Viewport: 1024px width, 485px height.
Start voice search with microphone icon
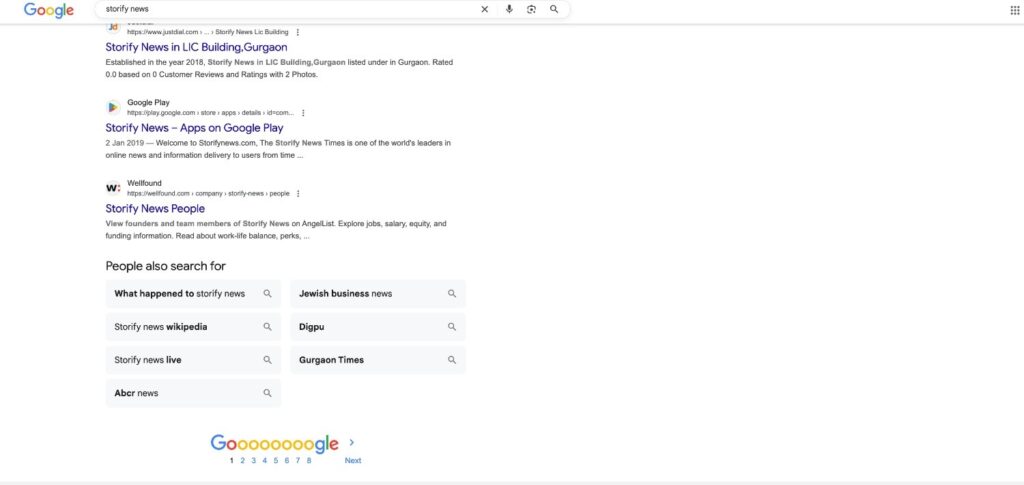(x=509, y=9)
